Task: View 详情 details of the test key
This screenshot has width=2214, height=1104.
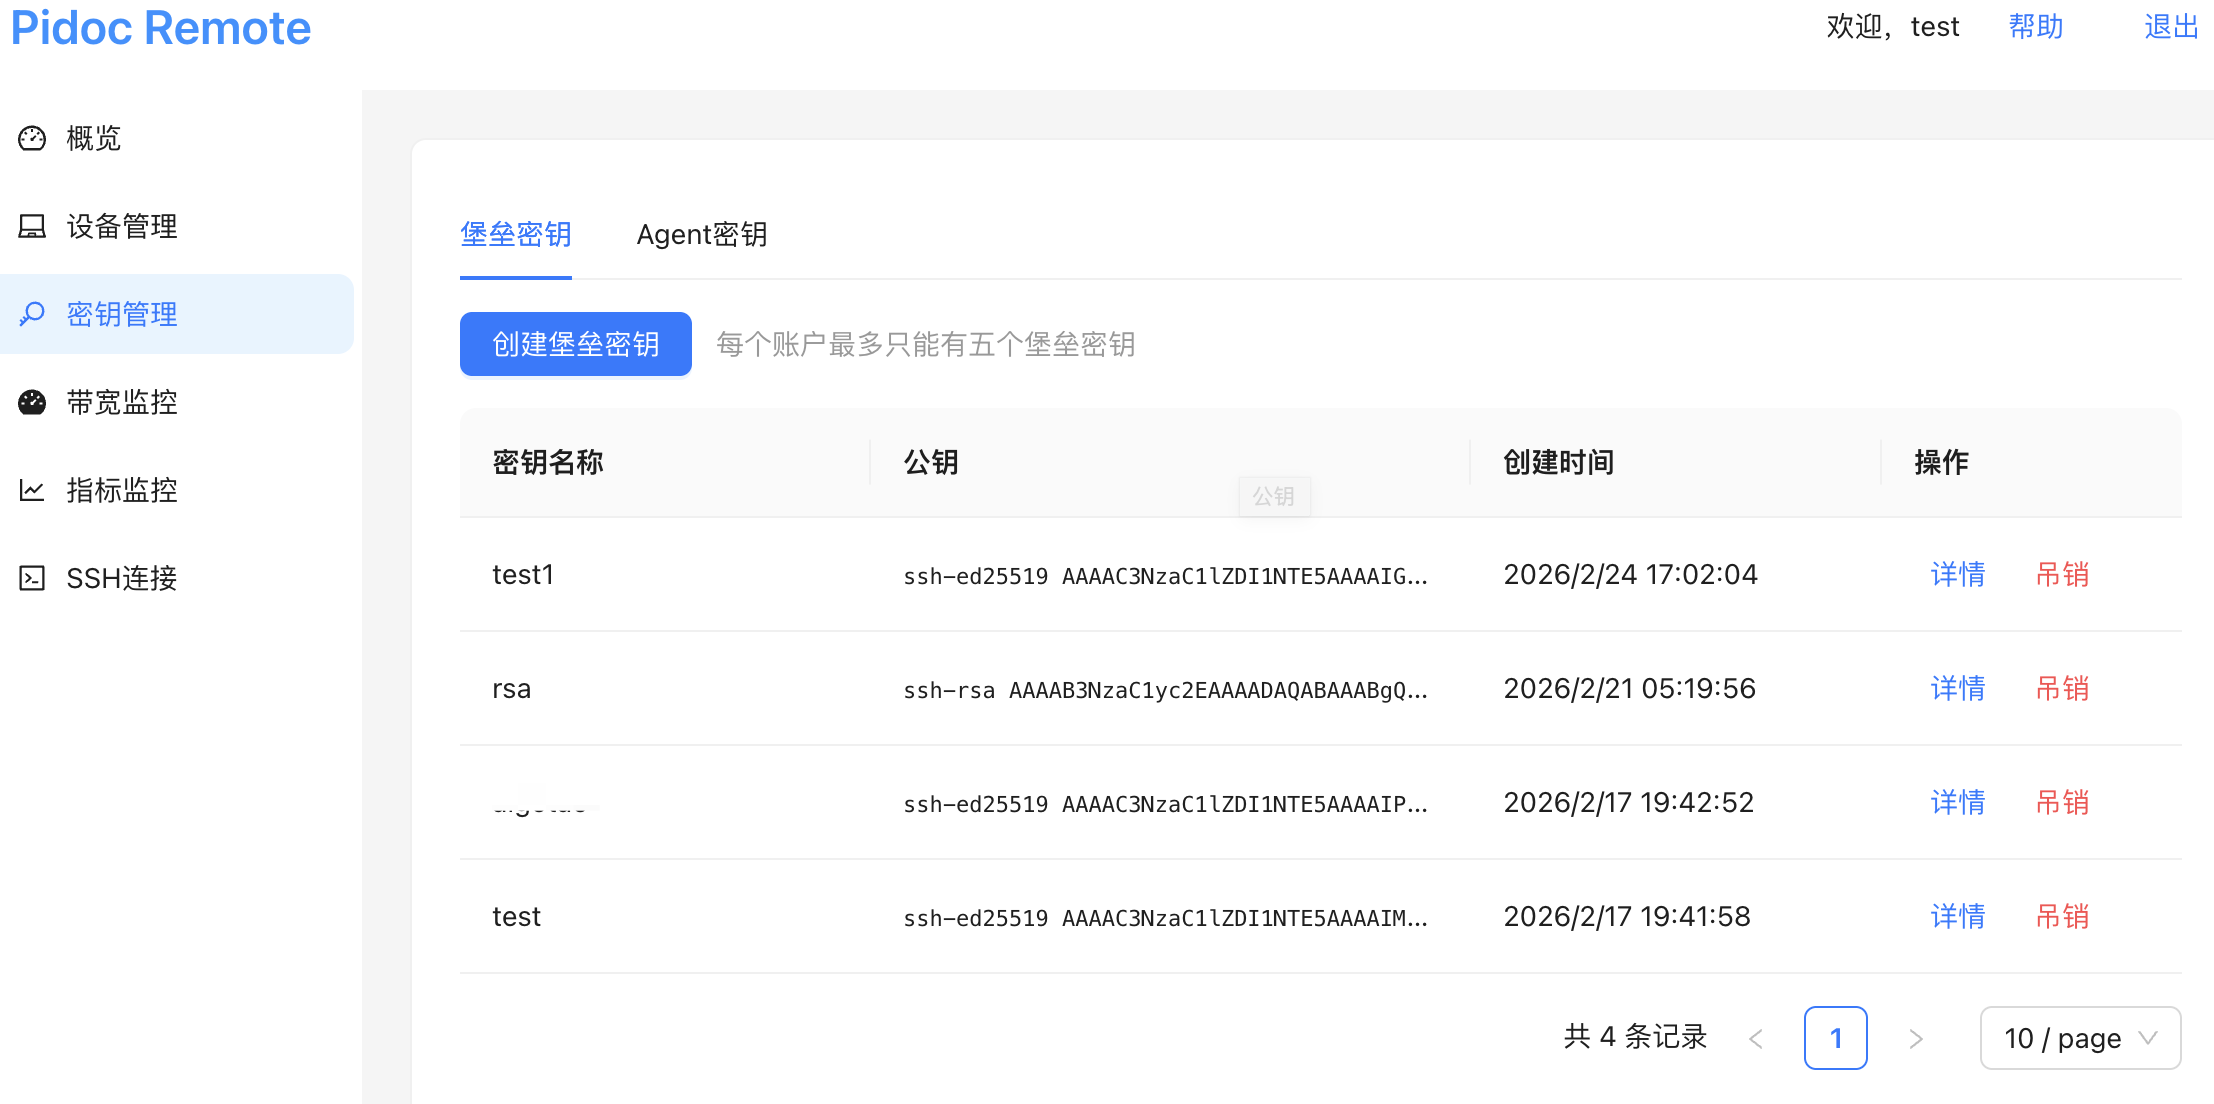Action: [1957, 917]
